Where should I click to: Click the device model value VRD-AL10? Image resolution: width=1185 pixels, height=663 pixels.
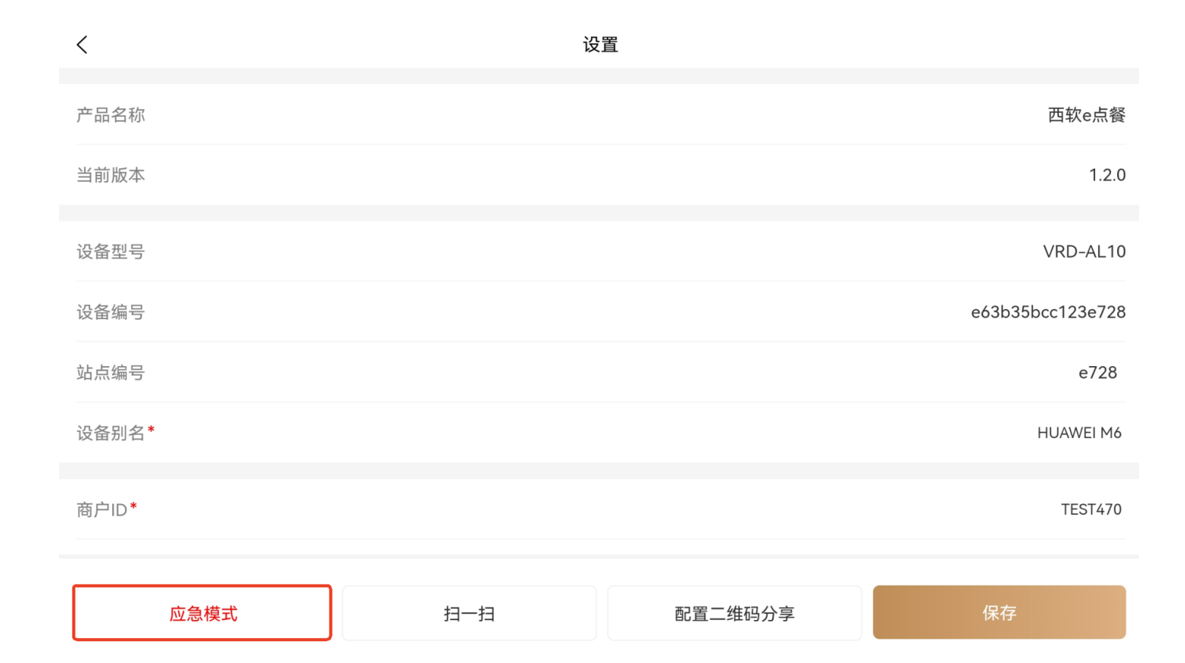tap(1084, 252)
